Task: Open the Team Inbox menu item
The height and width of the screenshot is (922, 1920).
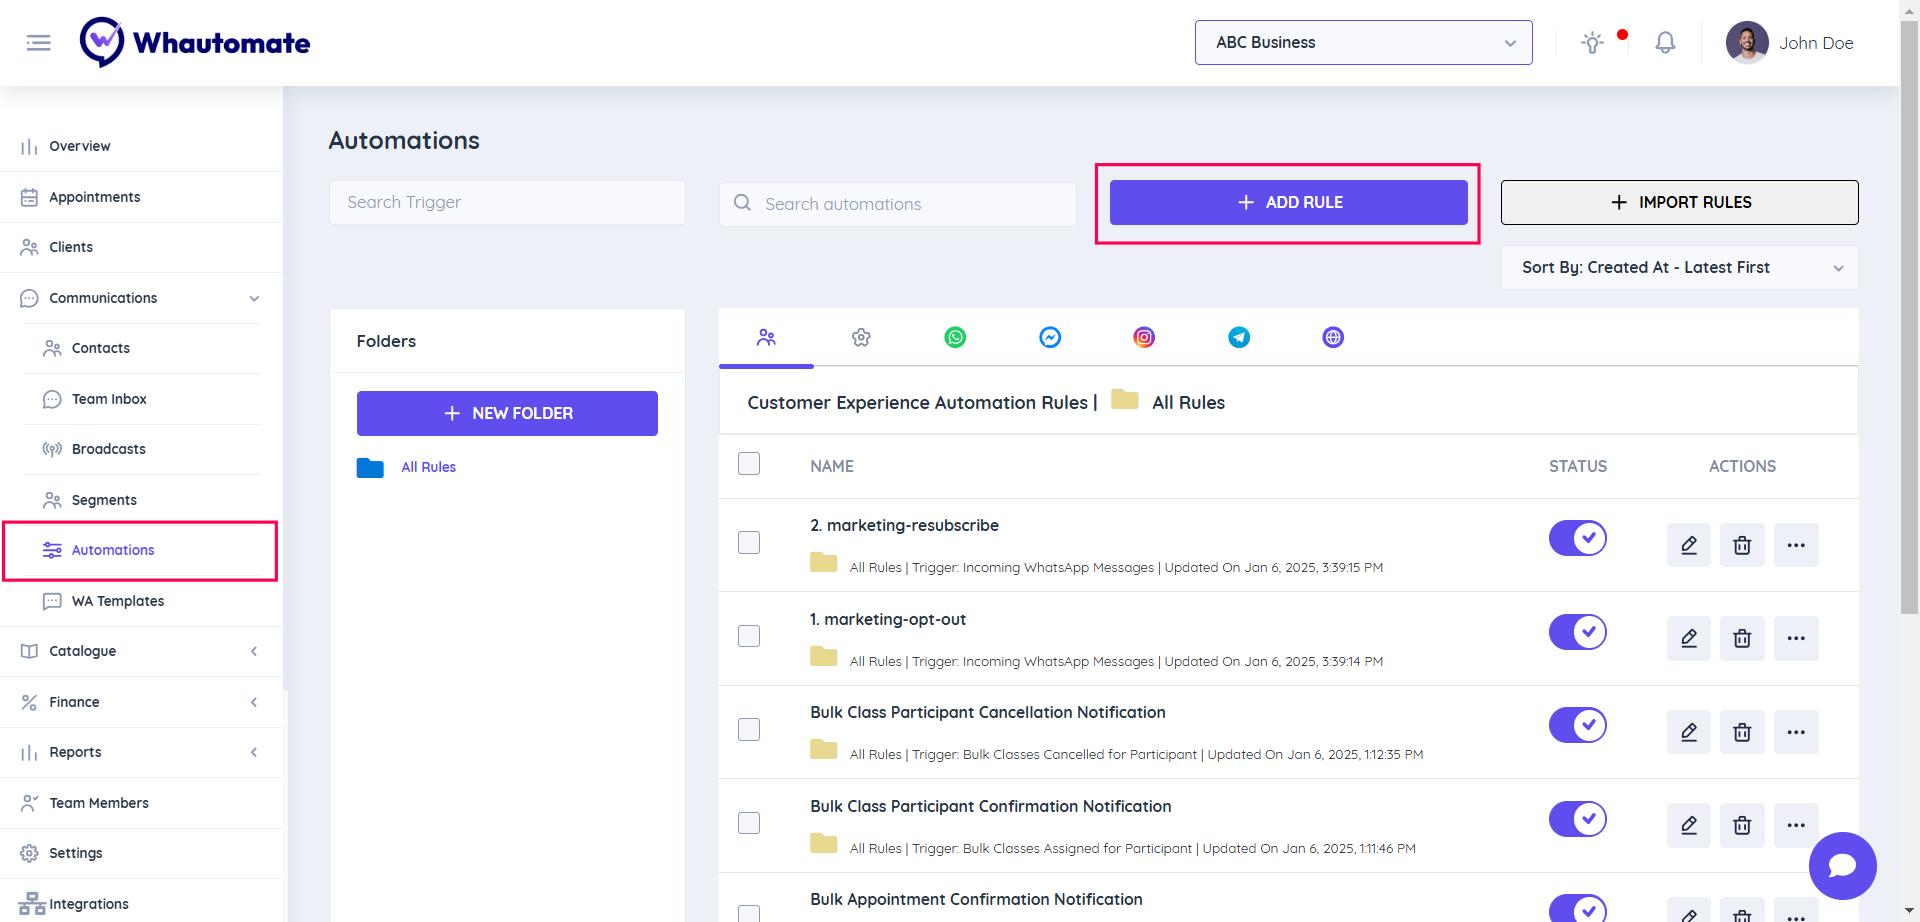Action: (109, 399)
